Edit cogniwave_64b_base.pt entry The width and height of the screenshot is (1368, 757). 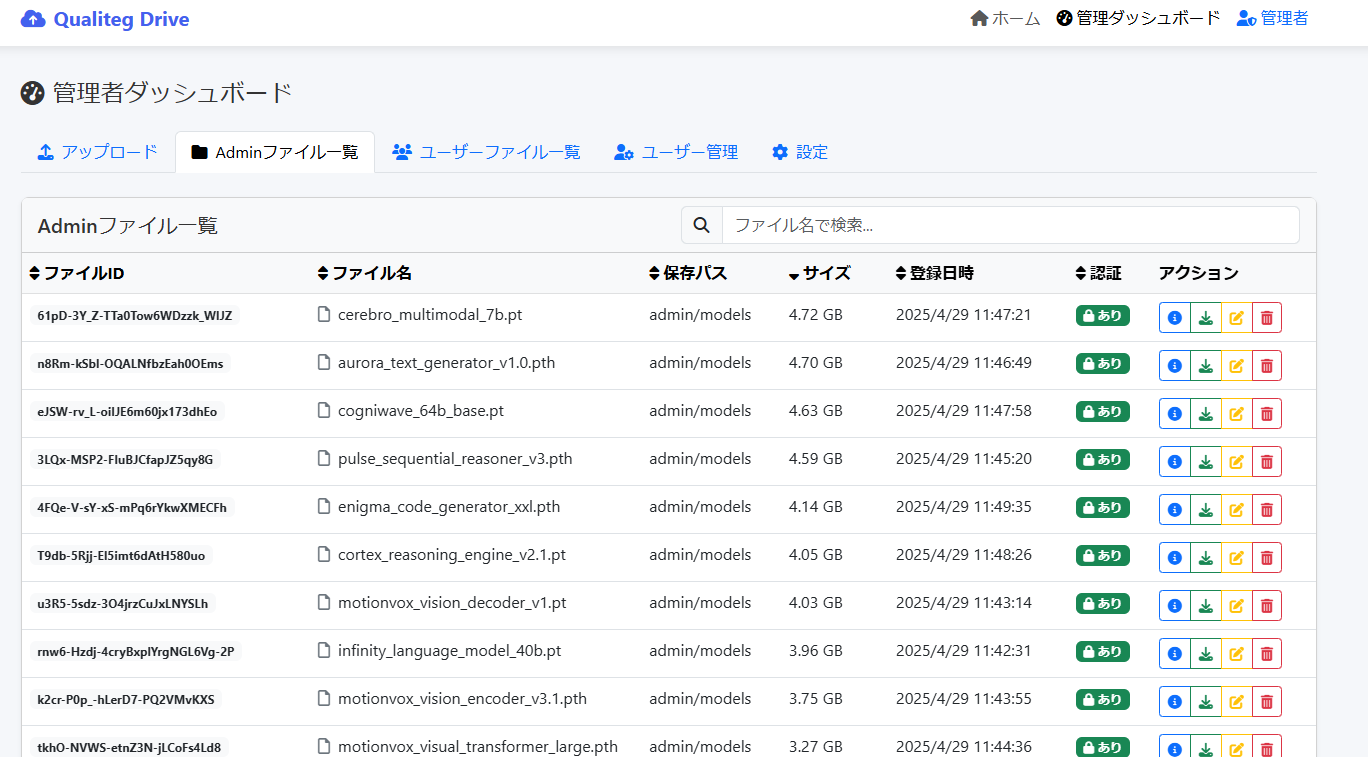tap(1236, 414)
